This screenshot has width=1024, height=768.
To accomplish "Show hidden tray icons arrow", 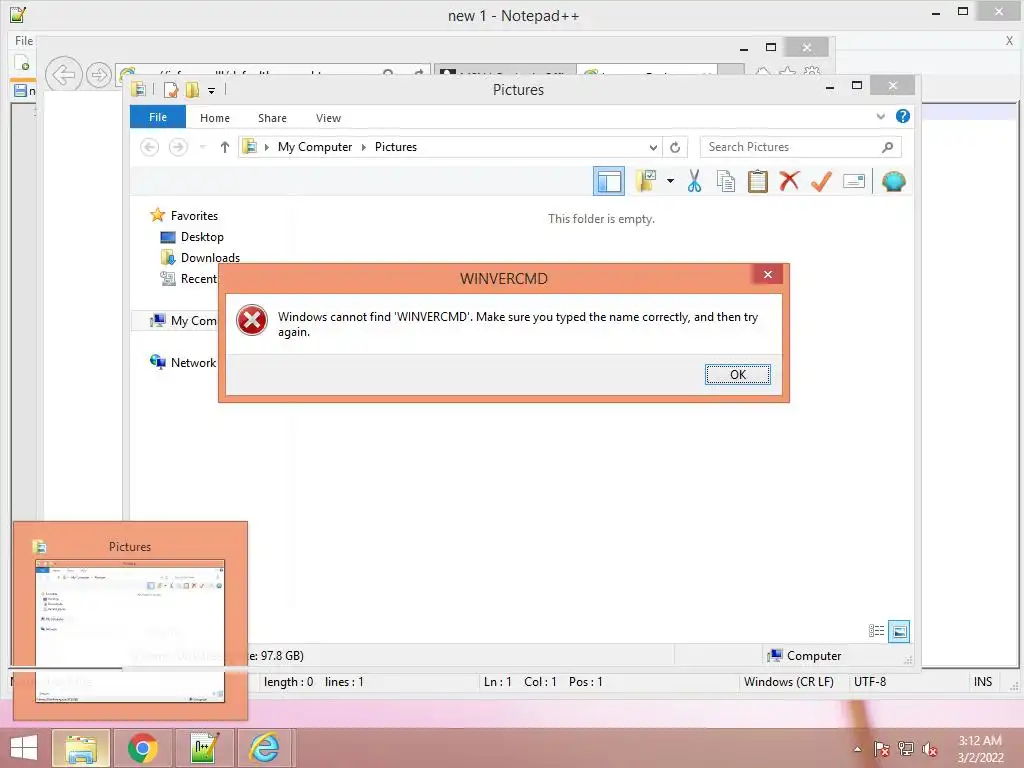I will click(857, 749).
